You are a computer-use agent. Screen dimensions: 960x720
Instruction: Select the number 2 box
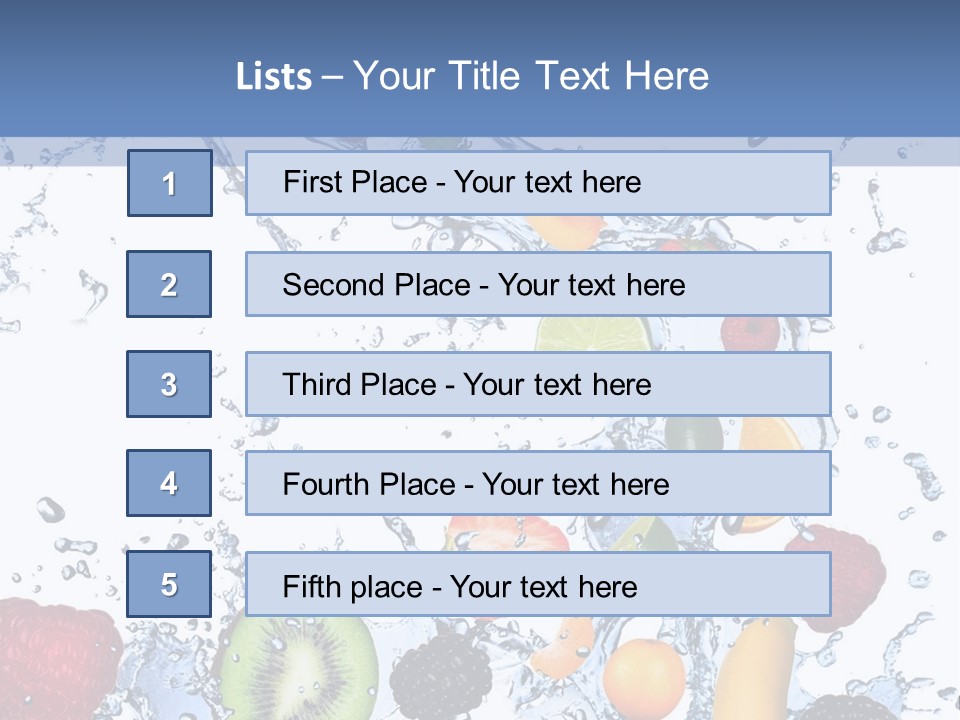click(169, 284)
